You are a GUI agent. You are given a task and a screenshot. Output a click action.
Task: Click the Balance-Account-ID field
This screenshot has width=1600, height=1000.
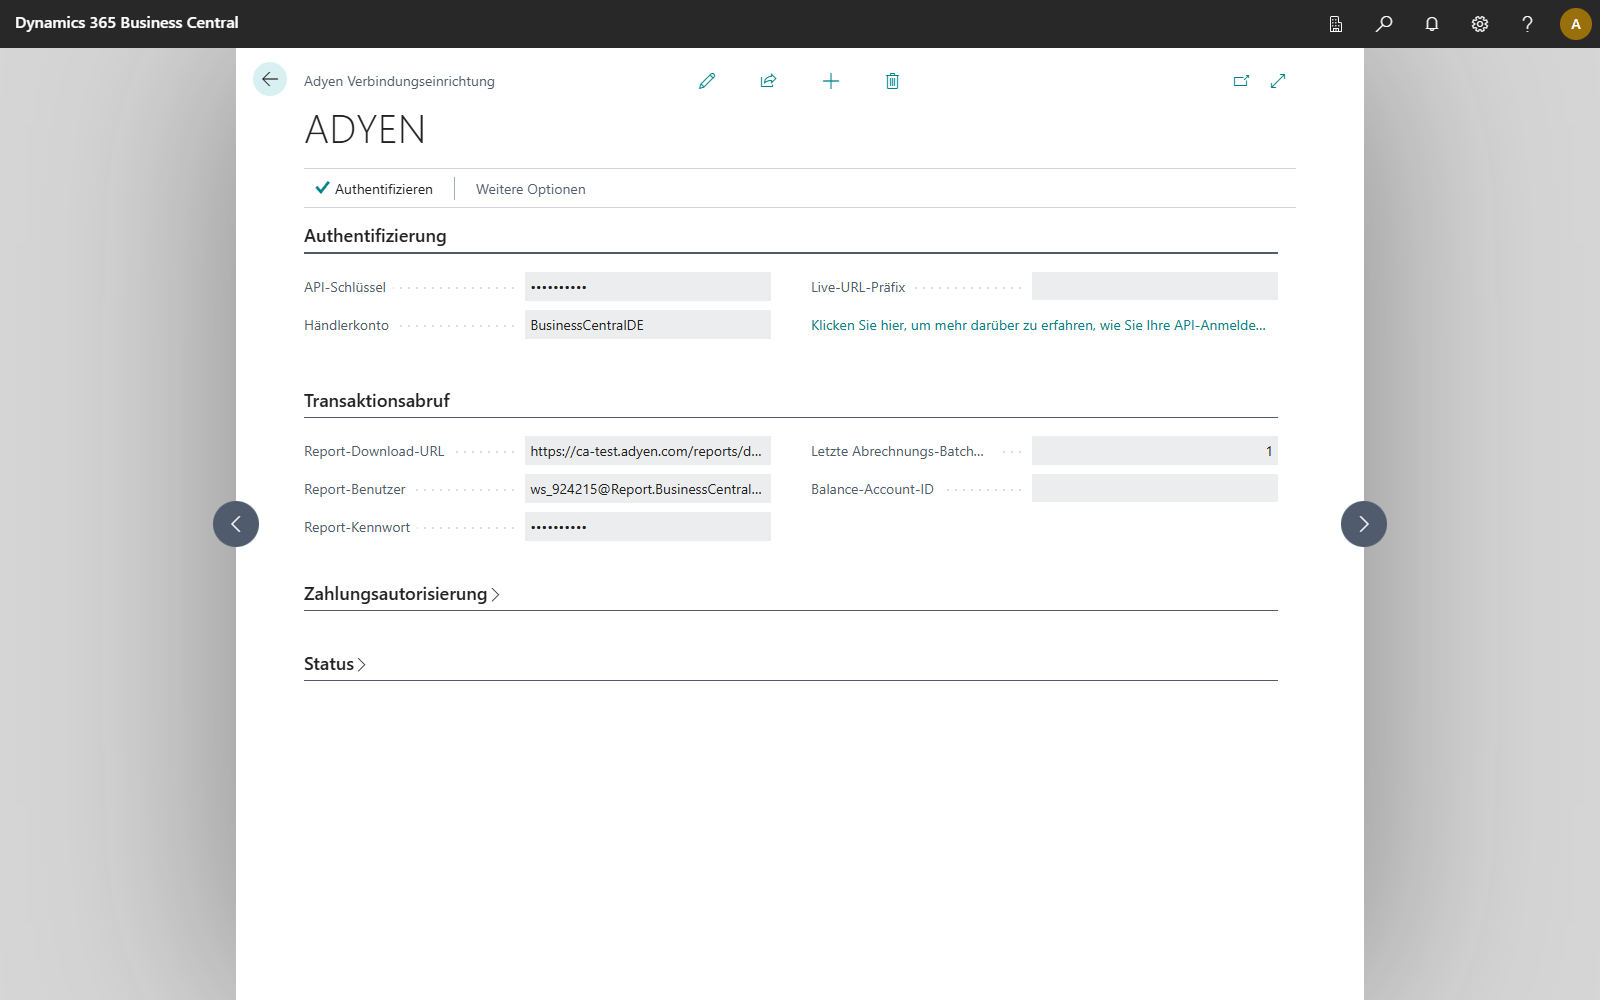[x=1155, y=489]
